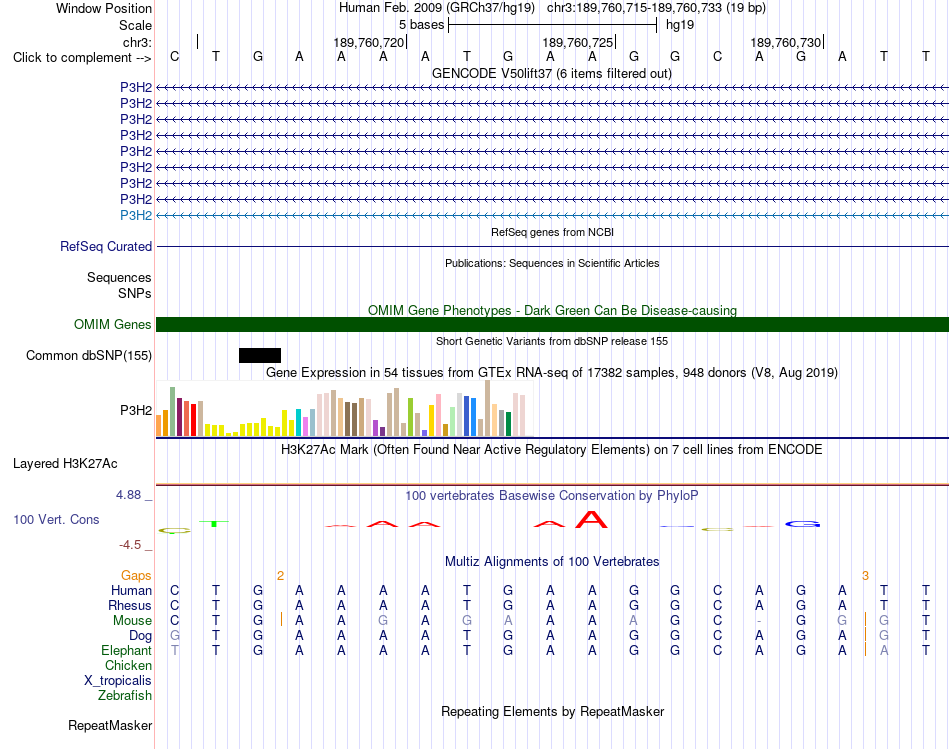
Task: Click the 'Layered H3K27Ac' track label
Action: tap(65, 464)
